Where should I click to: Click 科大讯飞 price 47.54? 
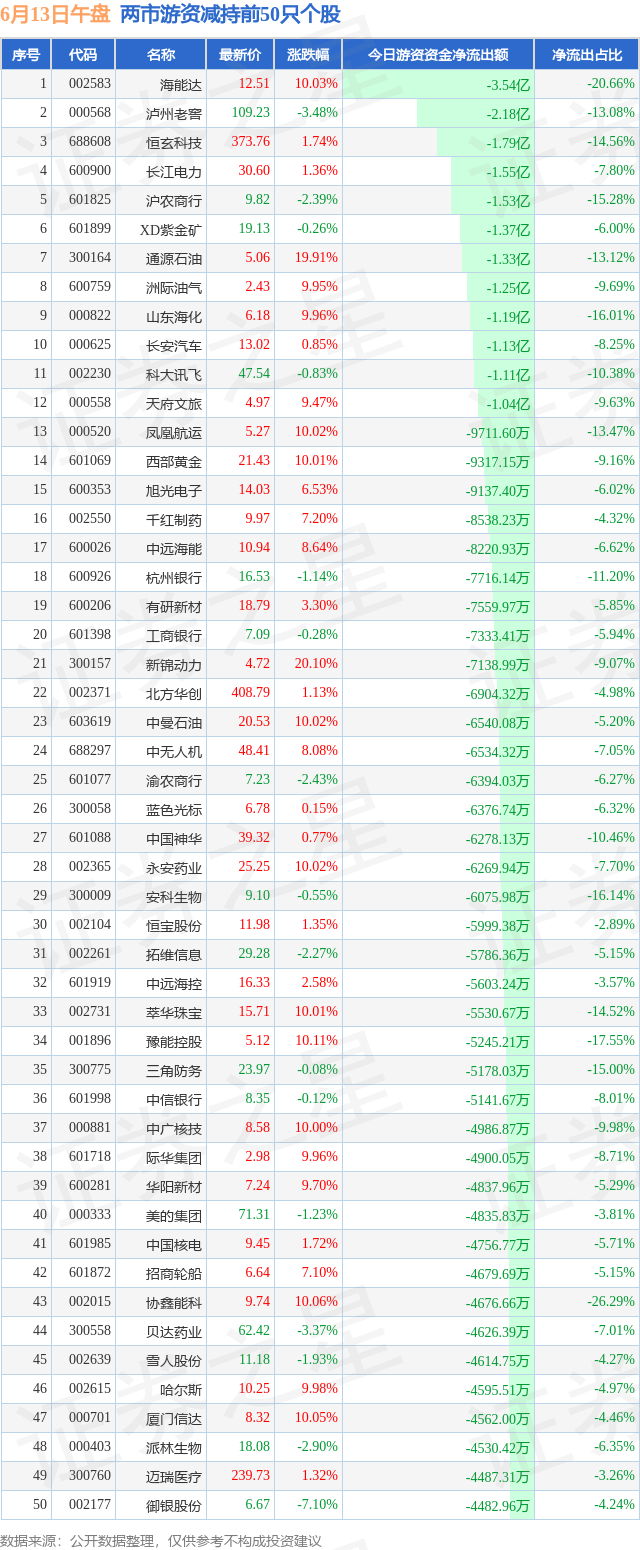pyautogui.click(x=254, y=374)
